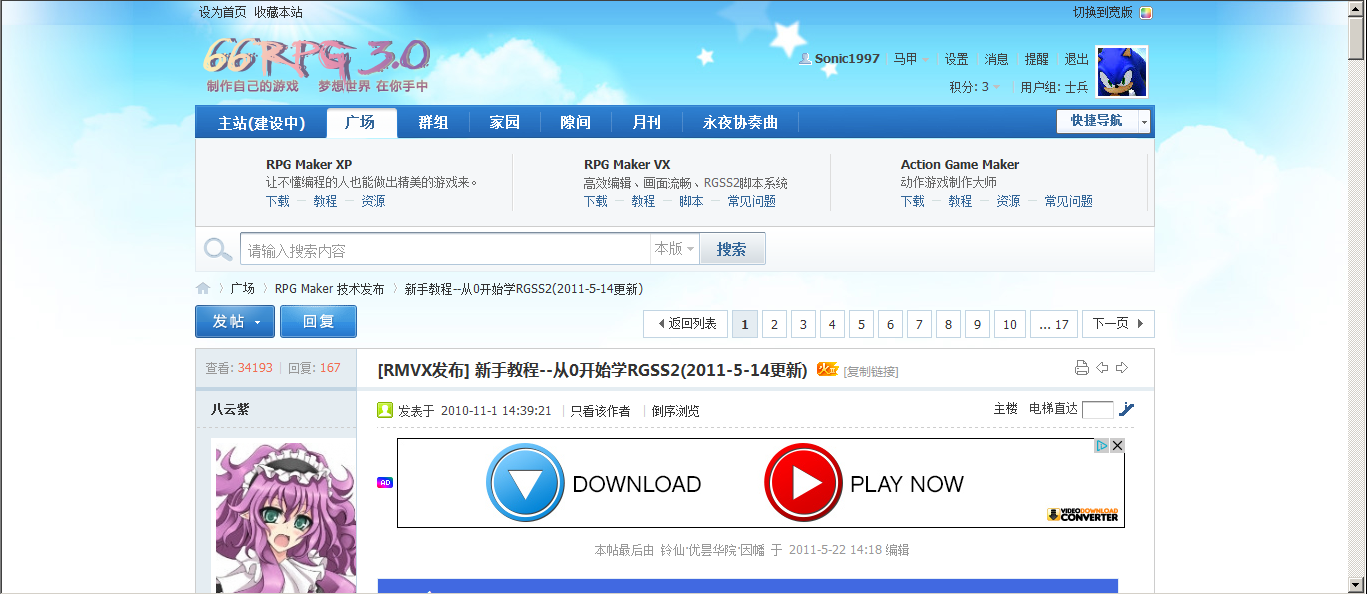
Task: Click the home icon in breadcrumb
Action: click(203, 288)
